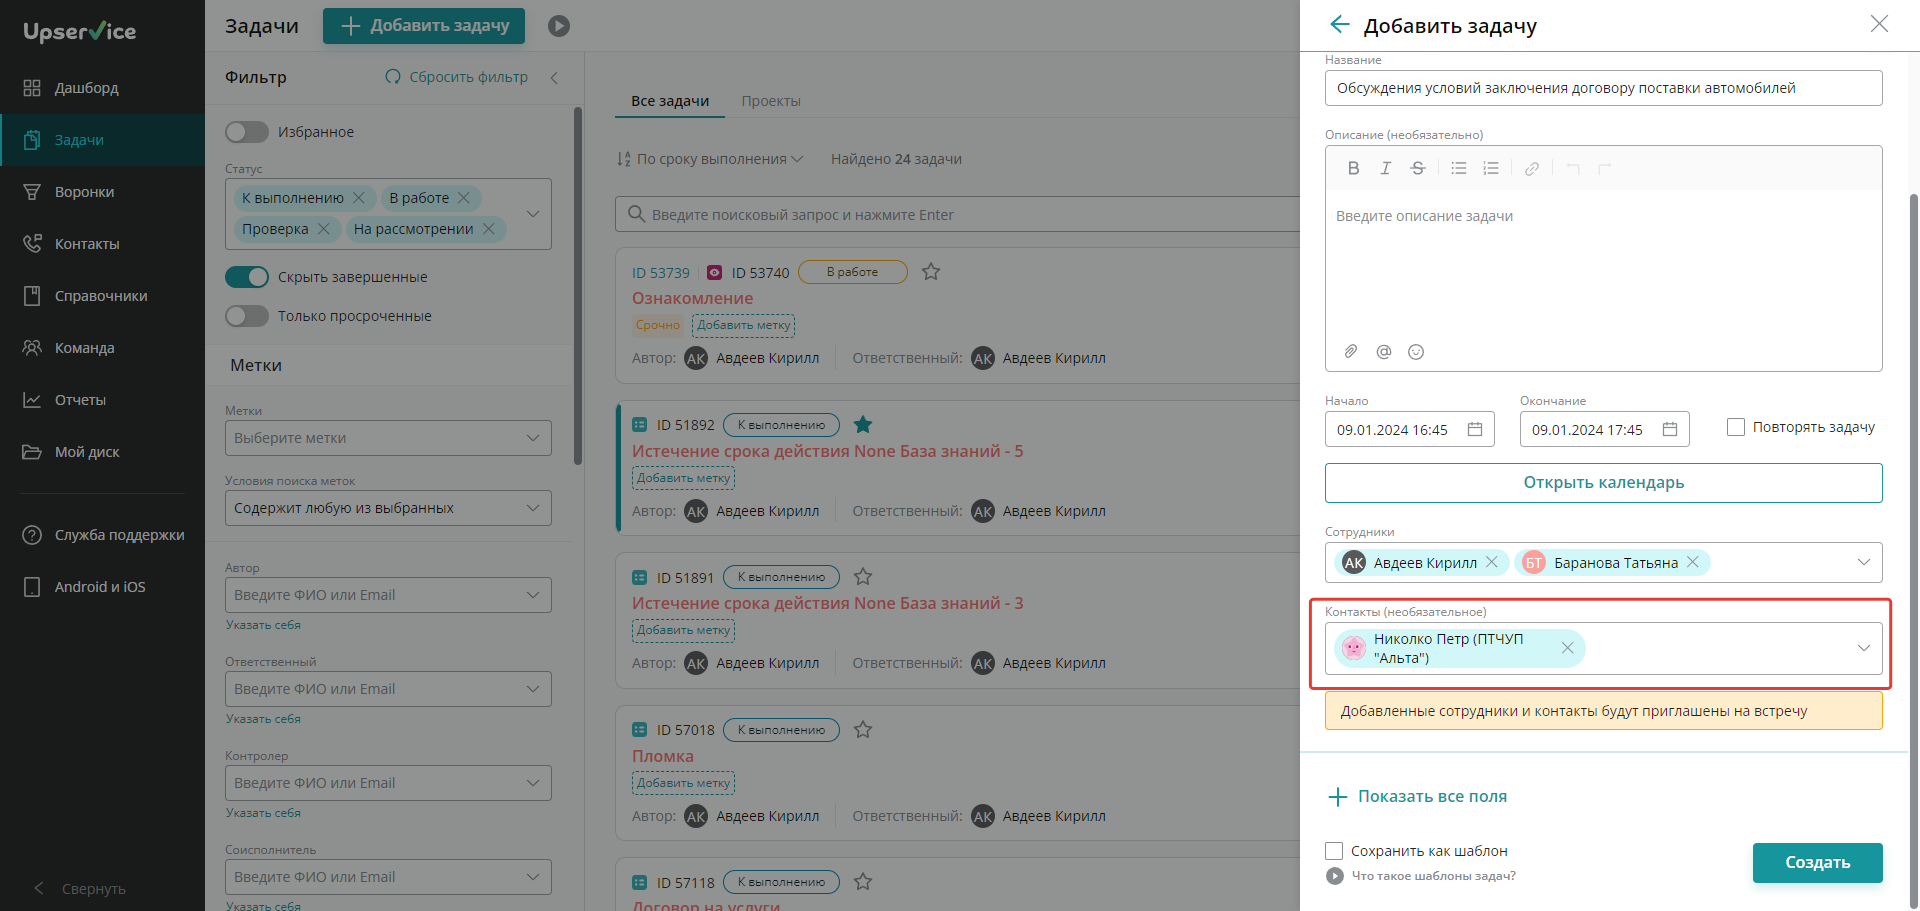The width and height of the screenshot is (1920, 911).
Task: Check Сохранить как шаблон checkbox
Action: (x=1334, y=851)
